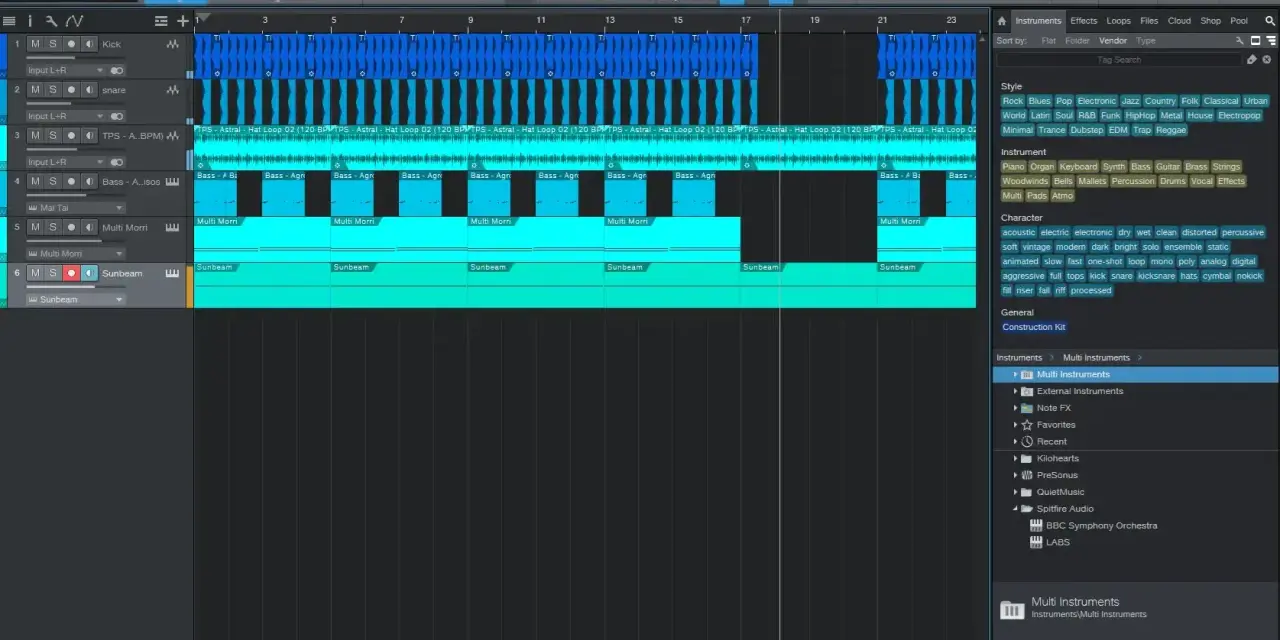Collapse the Spitfire Audio folder
This screenshot has height=640, width=1280.
(x=1015, y=509)
